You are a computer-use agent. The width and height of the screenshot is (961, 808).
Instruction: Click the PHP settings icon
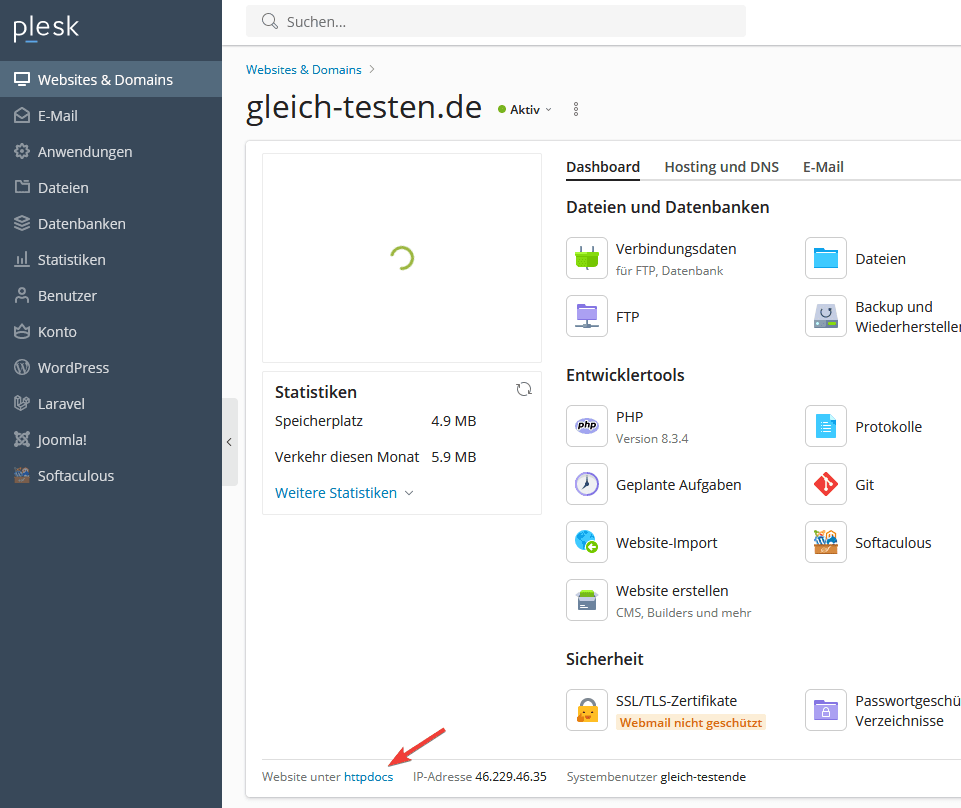pyautogui.click(x=586, y=426)
